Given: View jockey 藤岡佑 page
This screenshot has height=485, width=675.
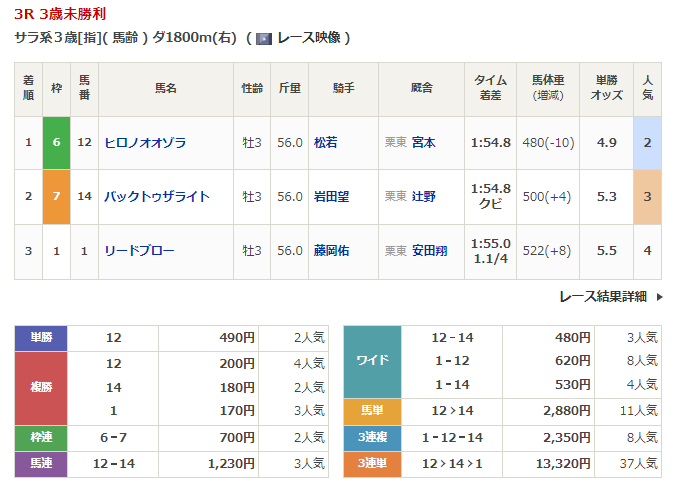Looking at the screenshot, I should point(331,251).
